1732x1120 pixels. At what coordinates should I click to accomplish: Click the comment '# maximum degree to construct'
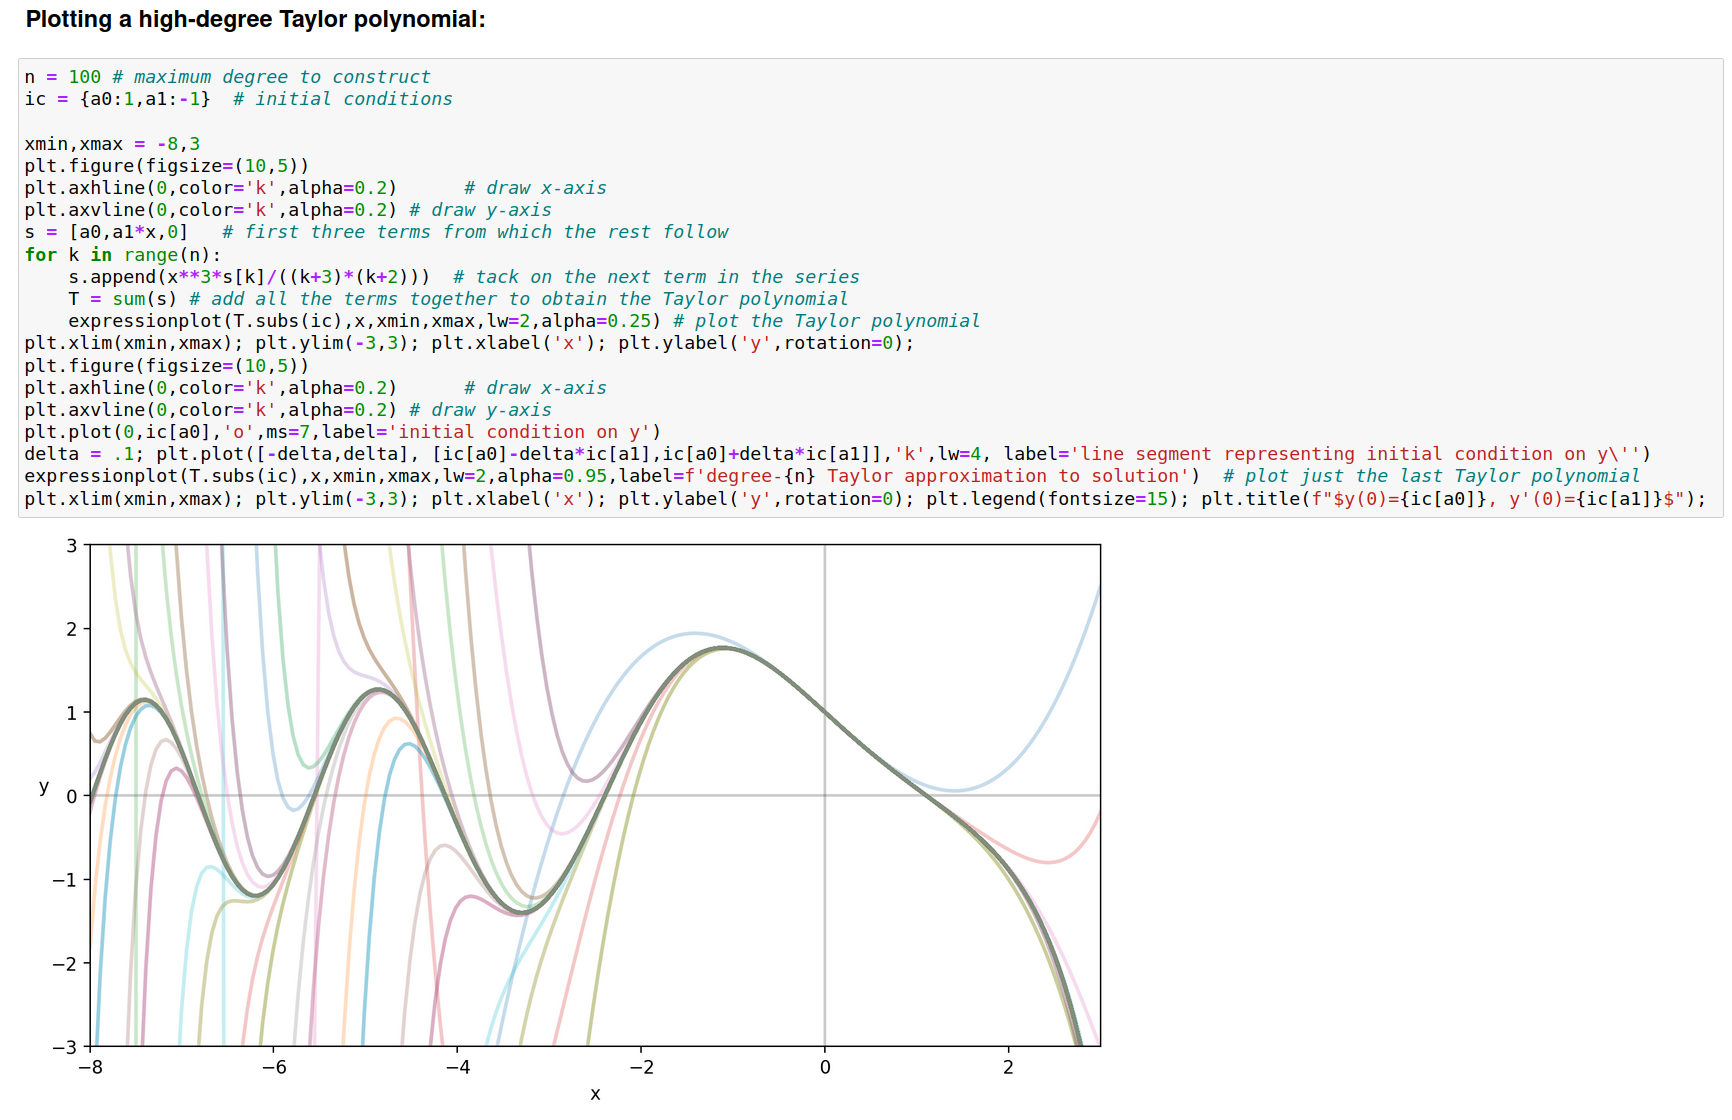[x=271, y=77]
